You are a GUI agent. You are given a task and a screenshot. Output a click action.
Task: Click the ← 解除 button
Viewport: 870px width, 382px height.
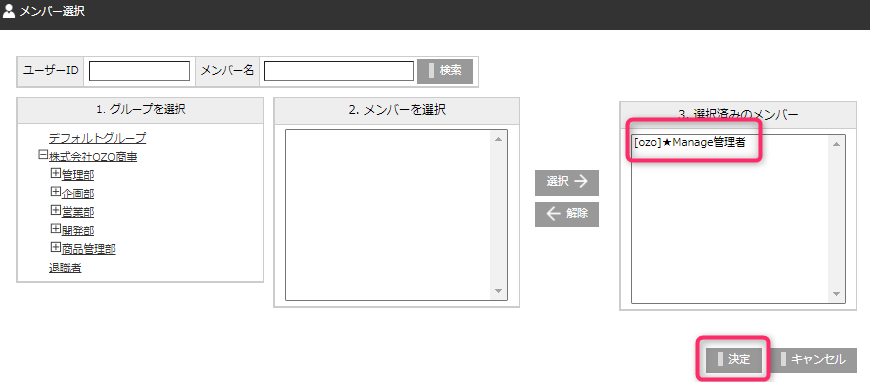(566, 214)
